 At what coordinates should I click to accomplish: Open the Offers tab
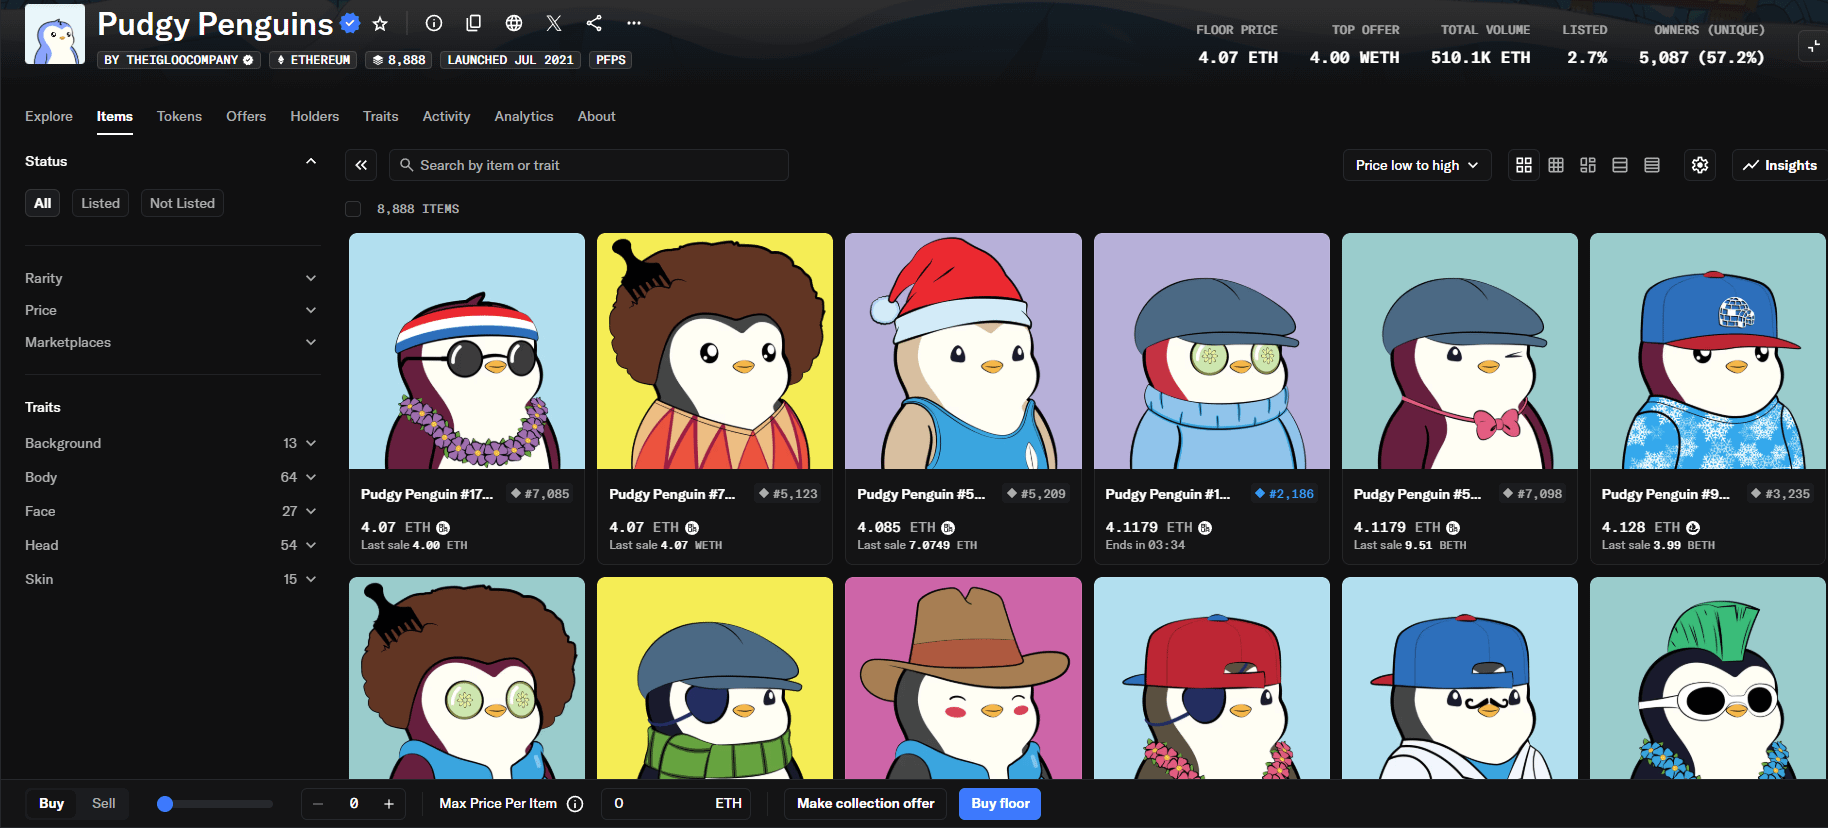click(x=246, y=116)
